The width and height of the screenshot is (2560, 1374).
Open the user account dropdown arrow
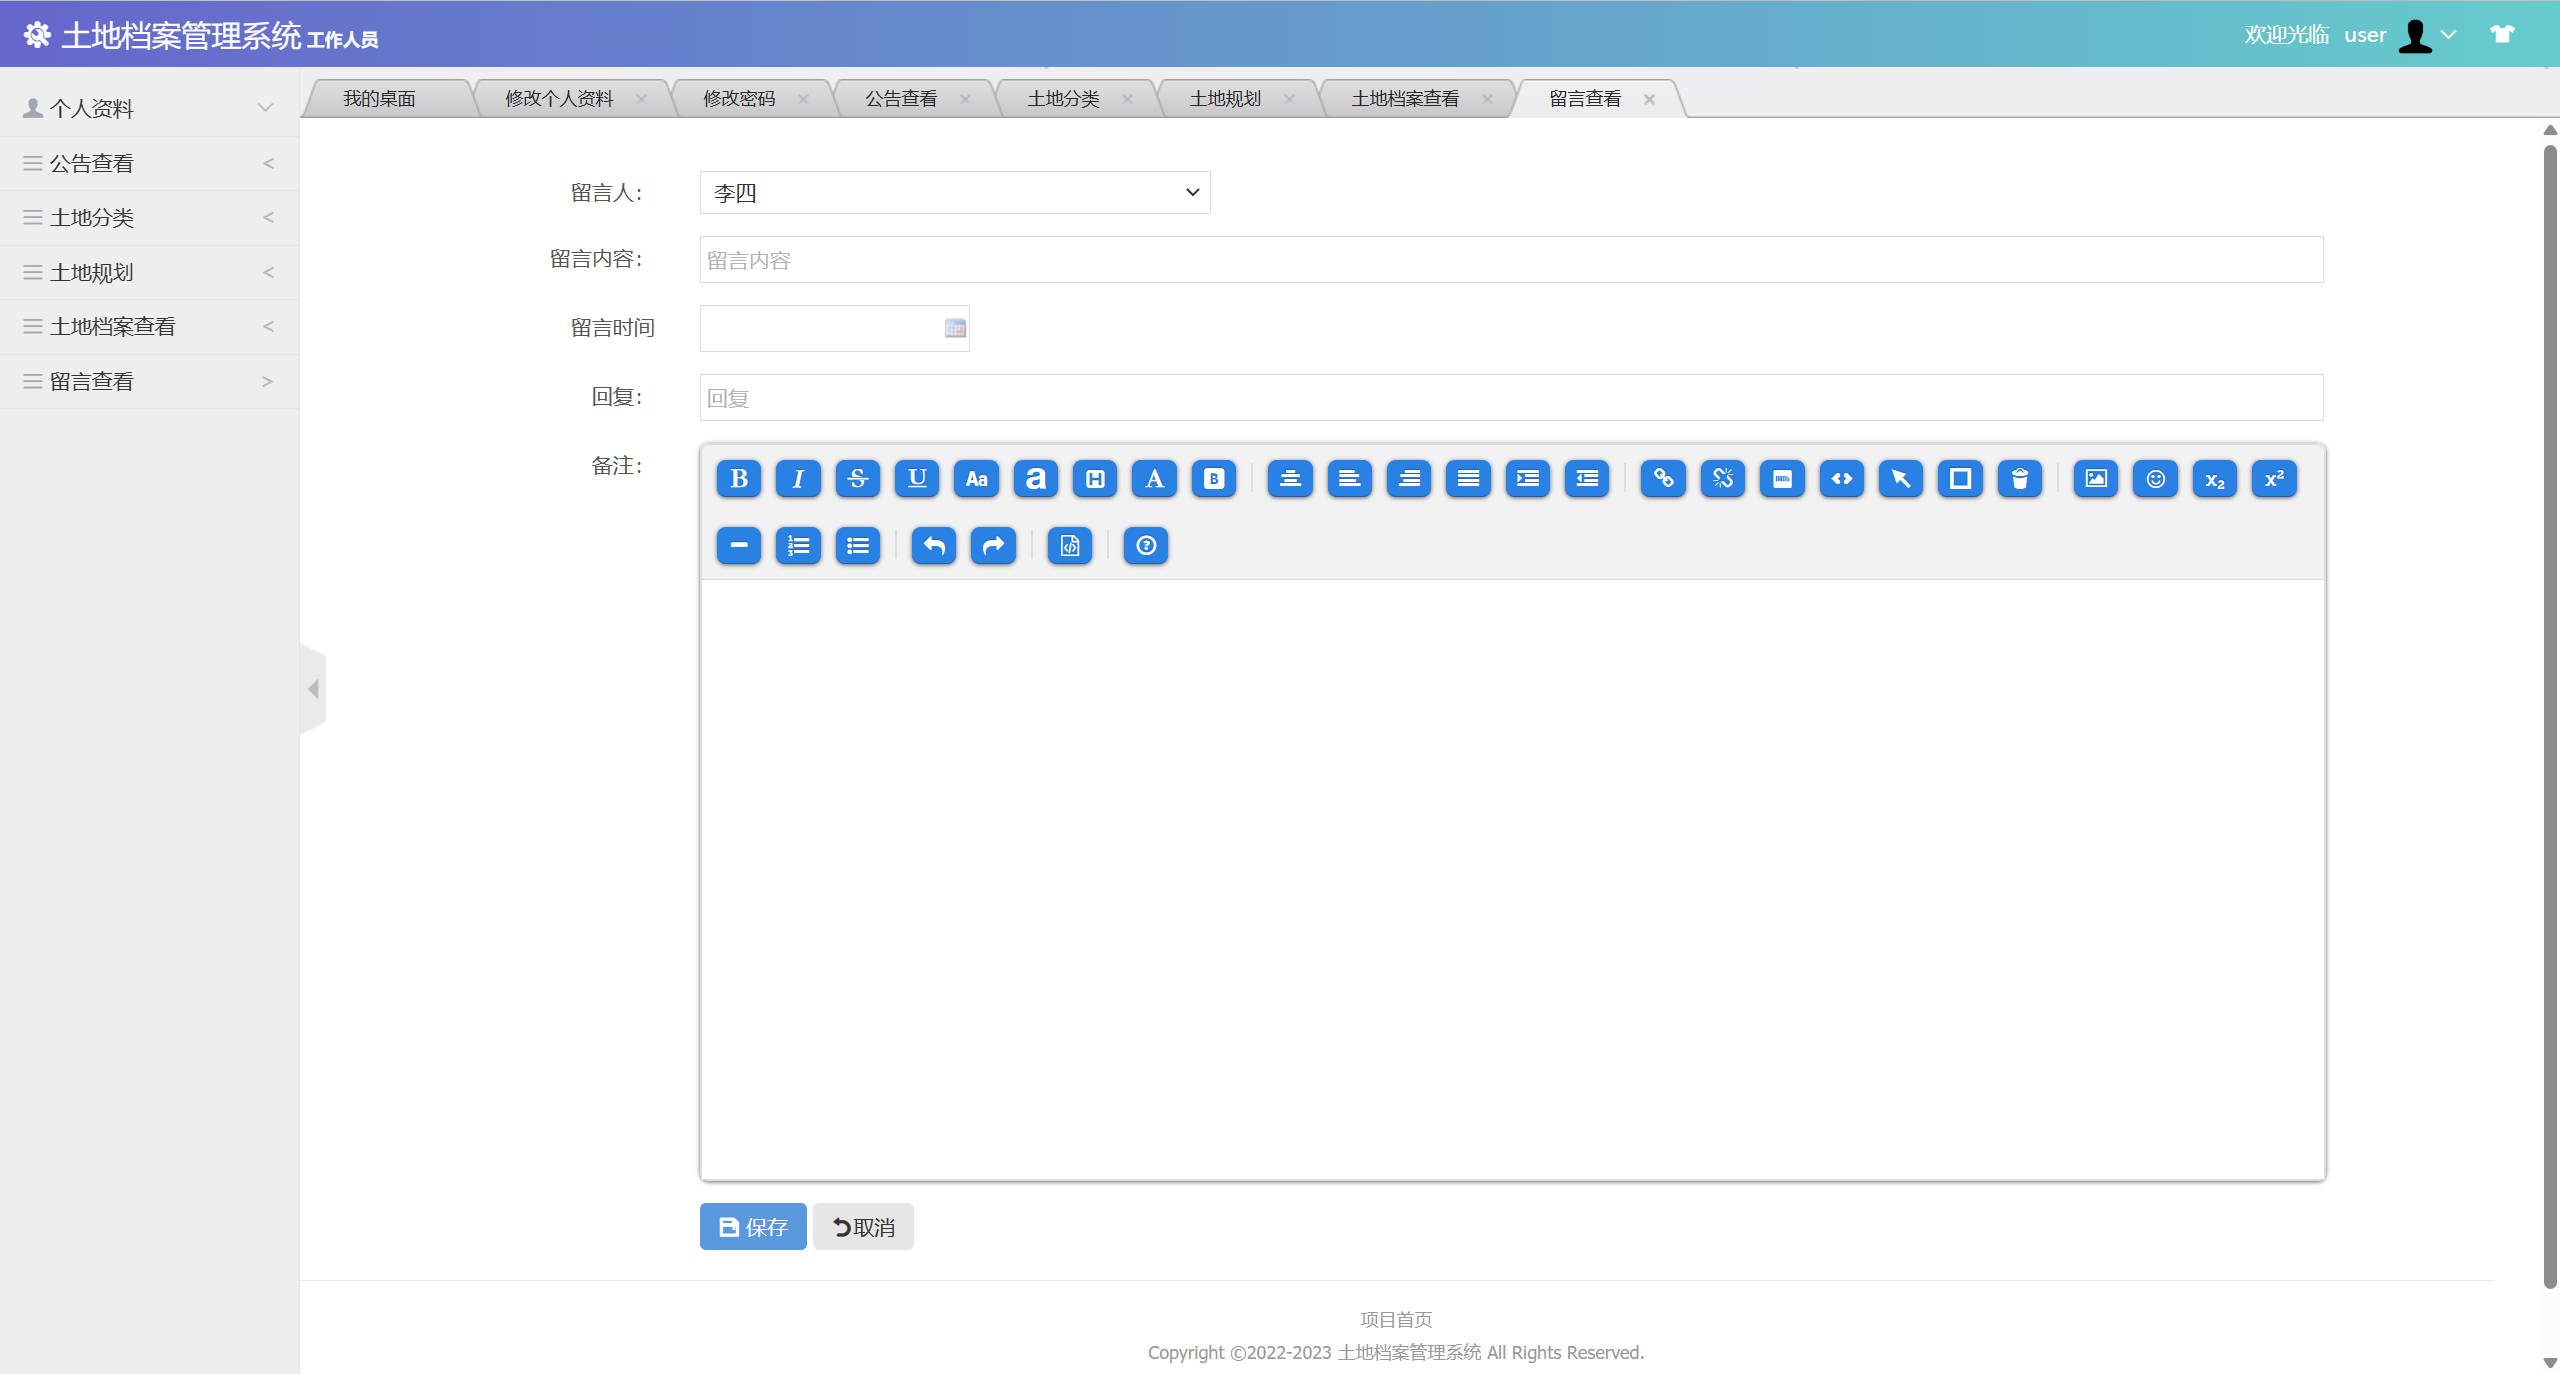tap(2448, 35)
